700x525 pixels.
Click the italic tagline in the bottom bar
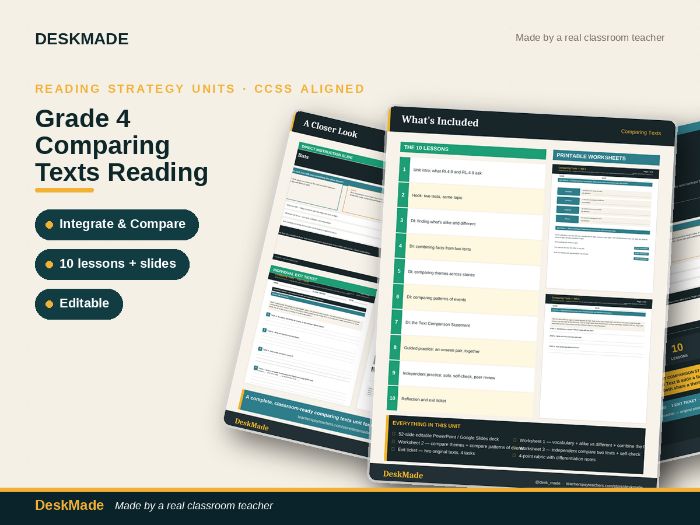[194, 506]
